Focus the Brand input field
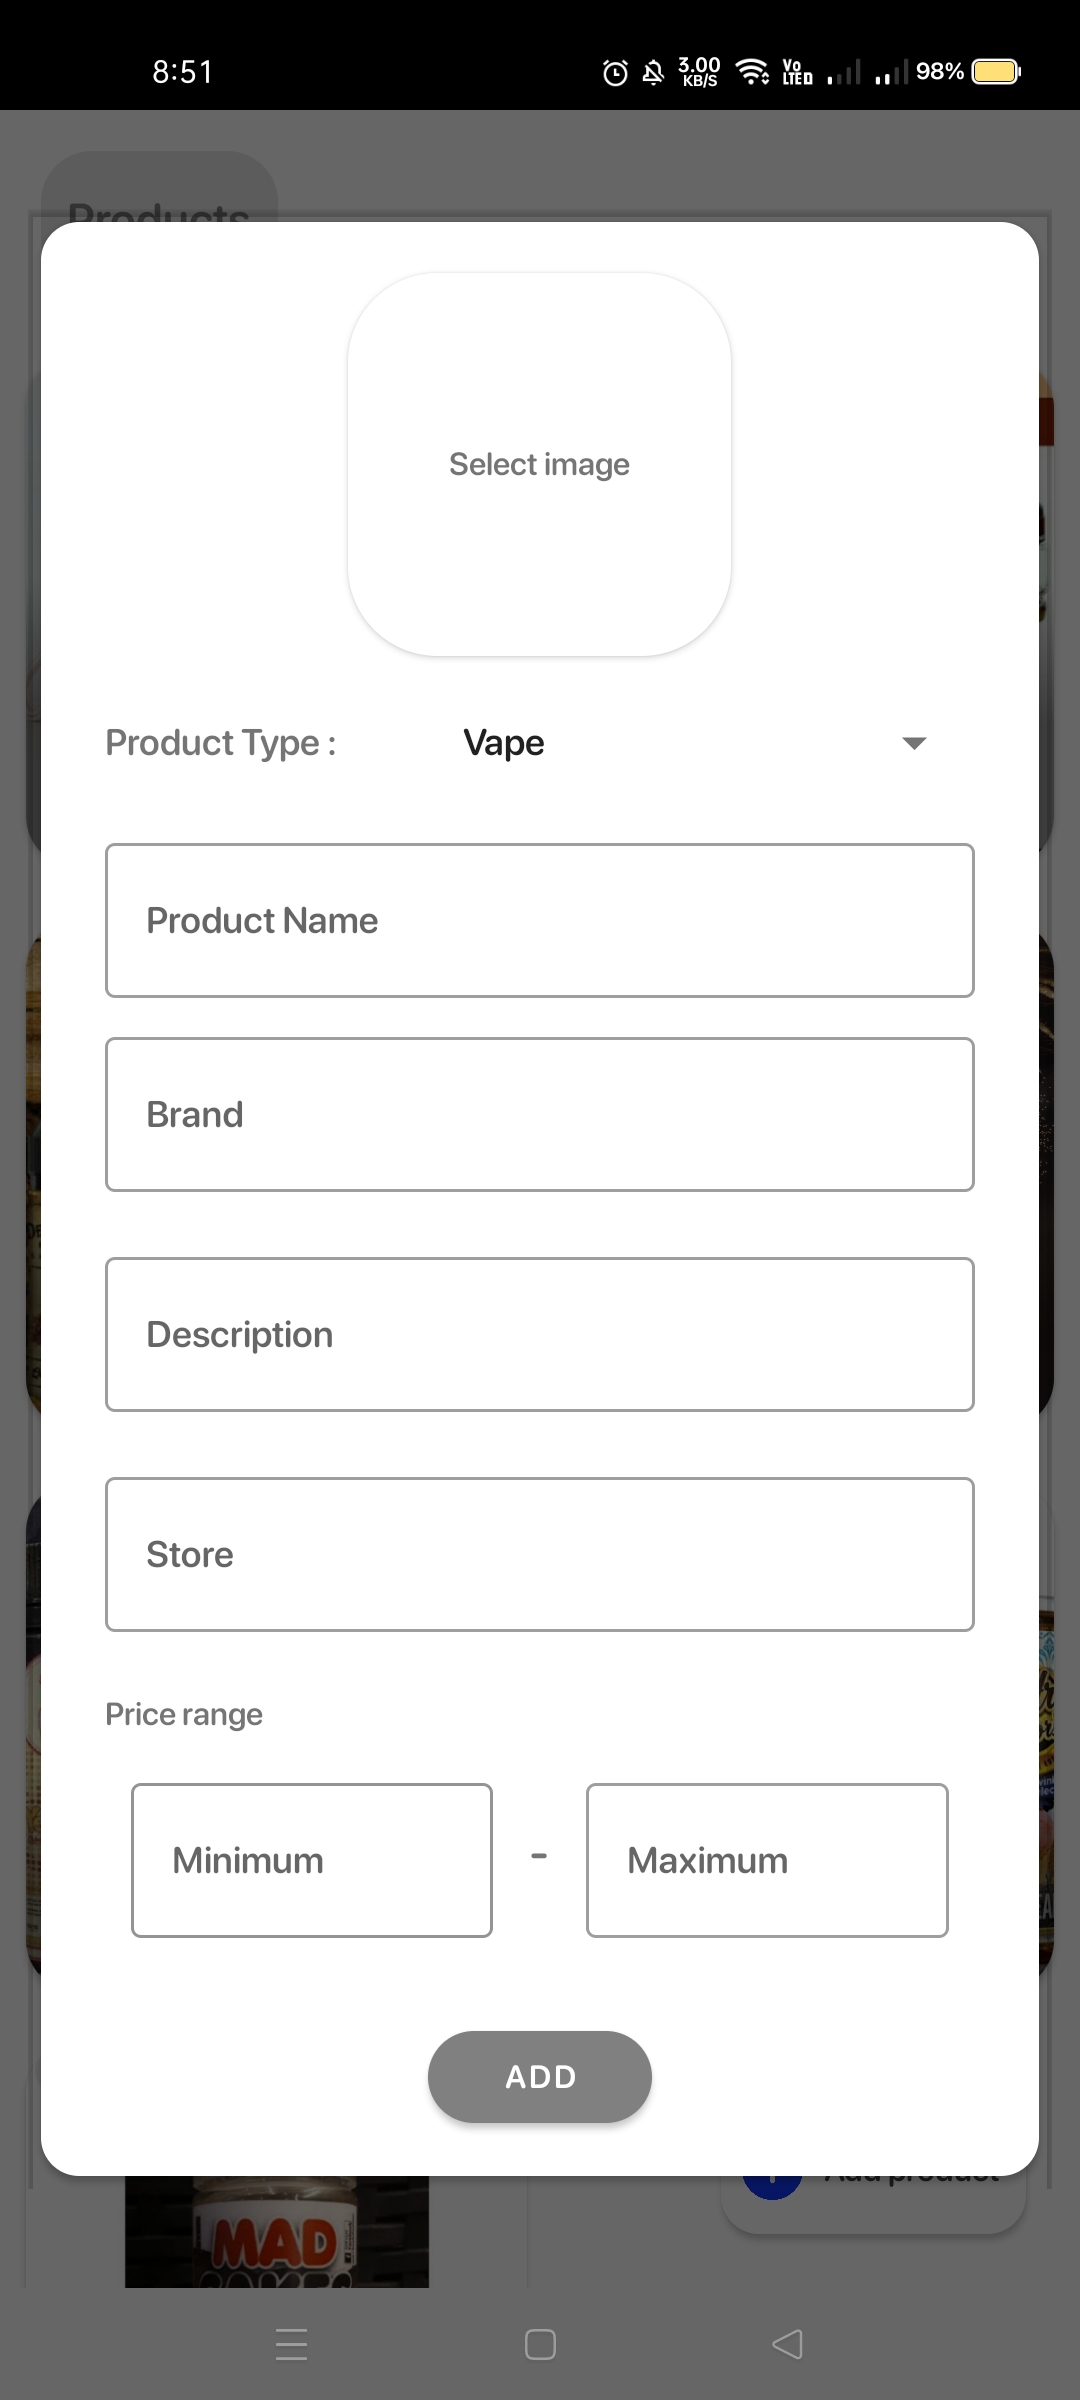This screenshot has width=1080, height=2400. point(540,1114)
